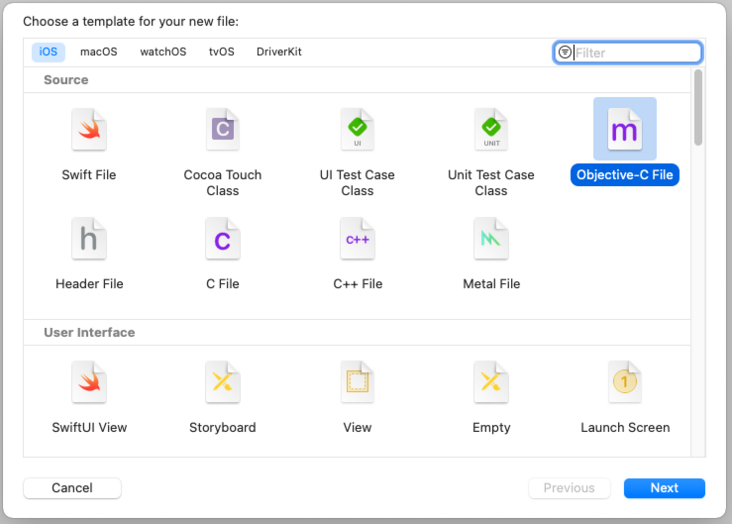Click the 'SwiftUI View' label
This screenshot has width=732, height=524.
pyautogui.click(x=89, y=427)
